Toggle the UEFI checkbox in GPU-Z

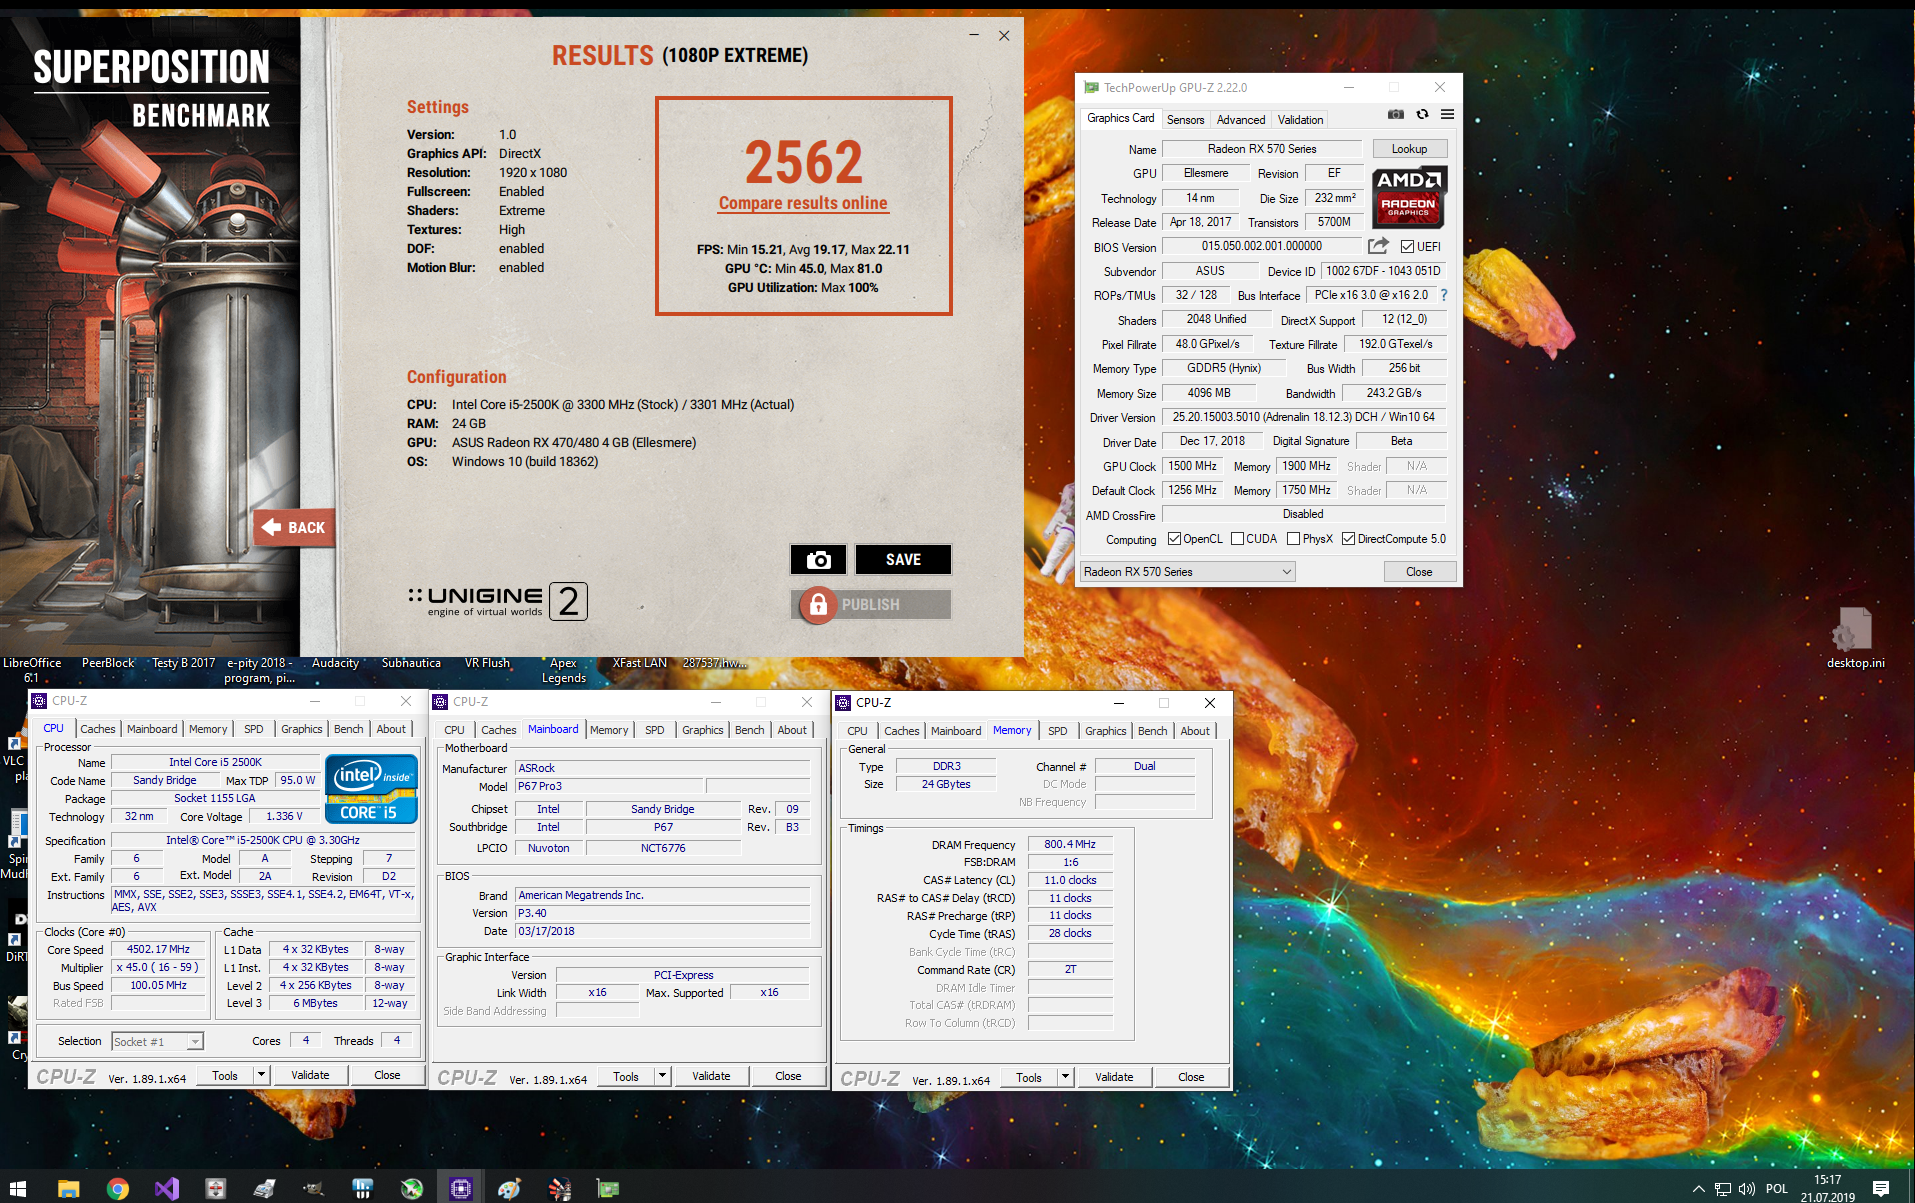tap(1407, 246)
